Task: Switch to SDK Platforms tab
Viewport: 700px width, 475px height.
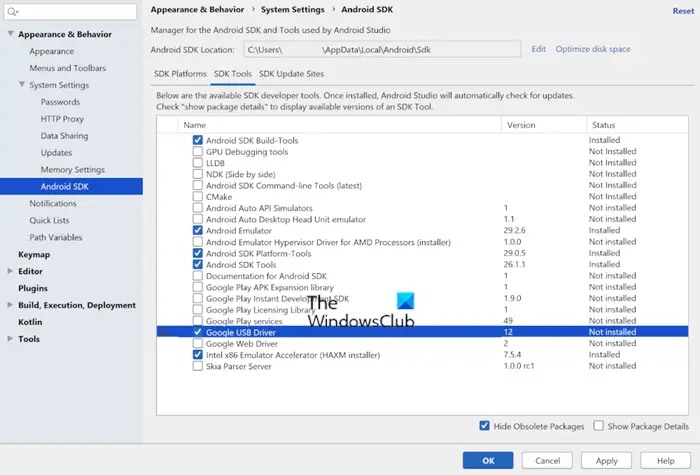Action: tap(180, 74)
